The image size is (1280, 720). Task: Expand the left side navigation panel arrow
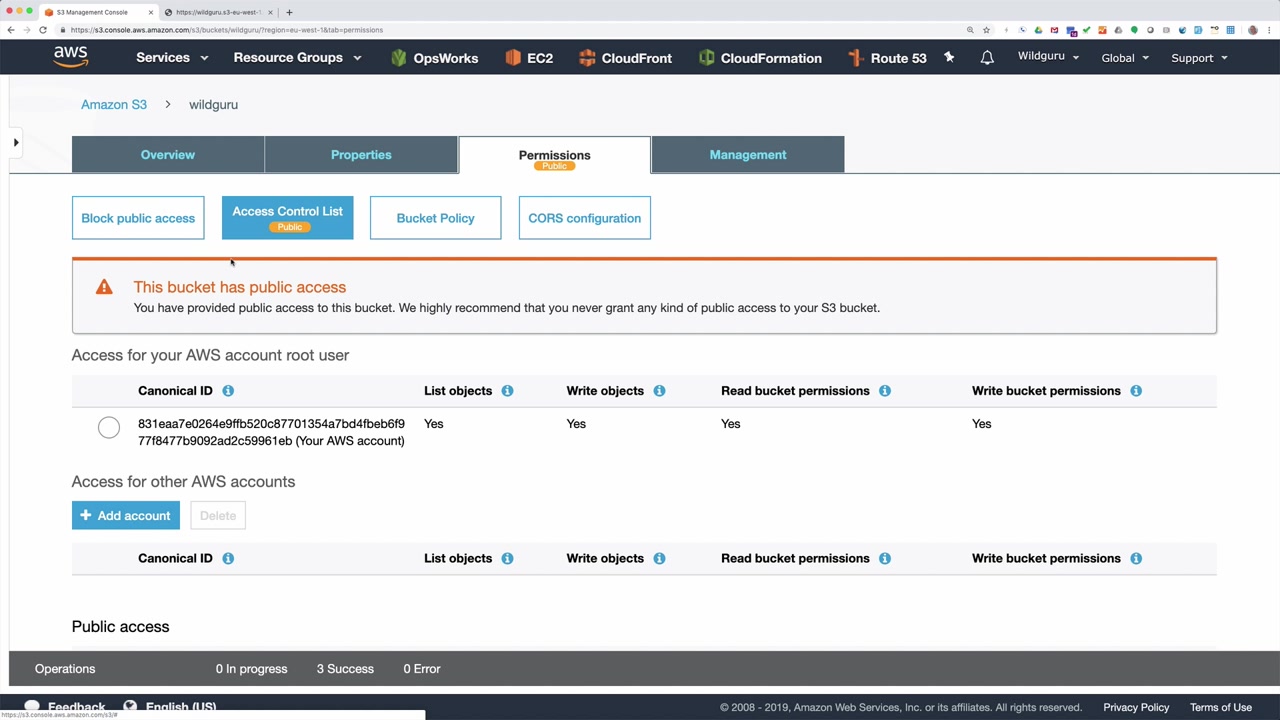(16, 143)
